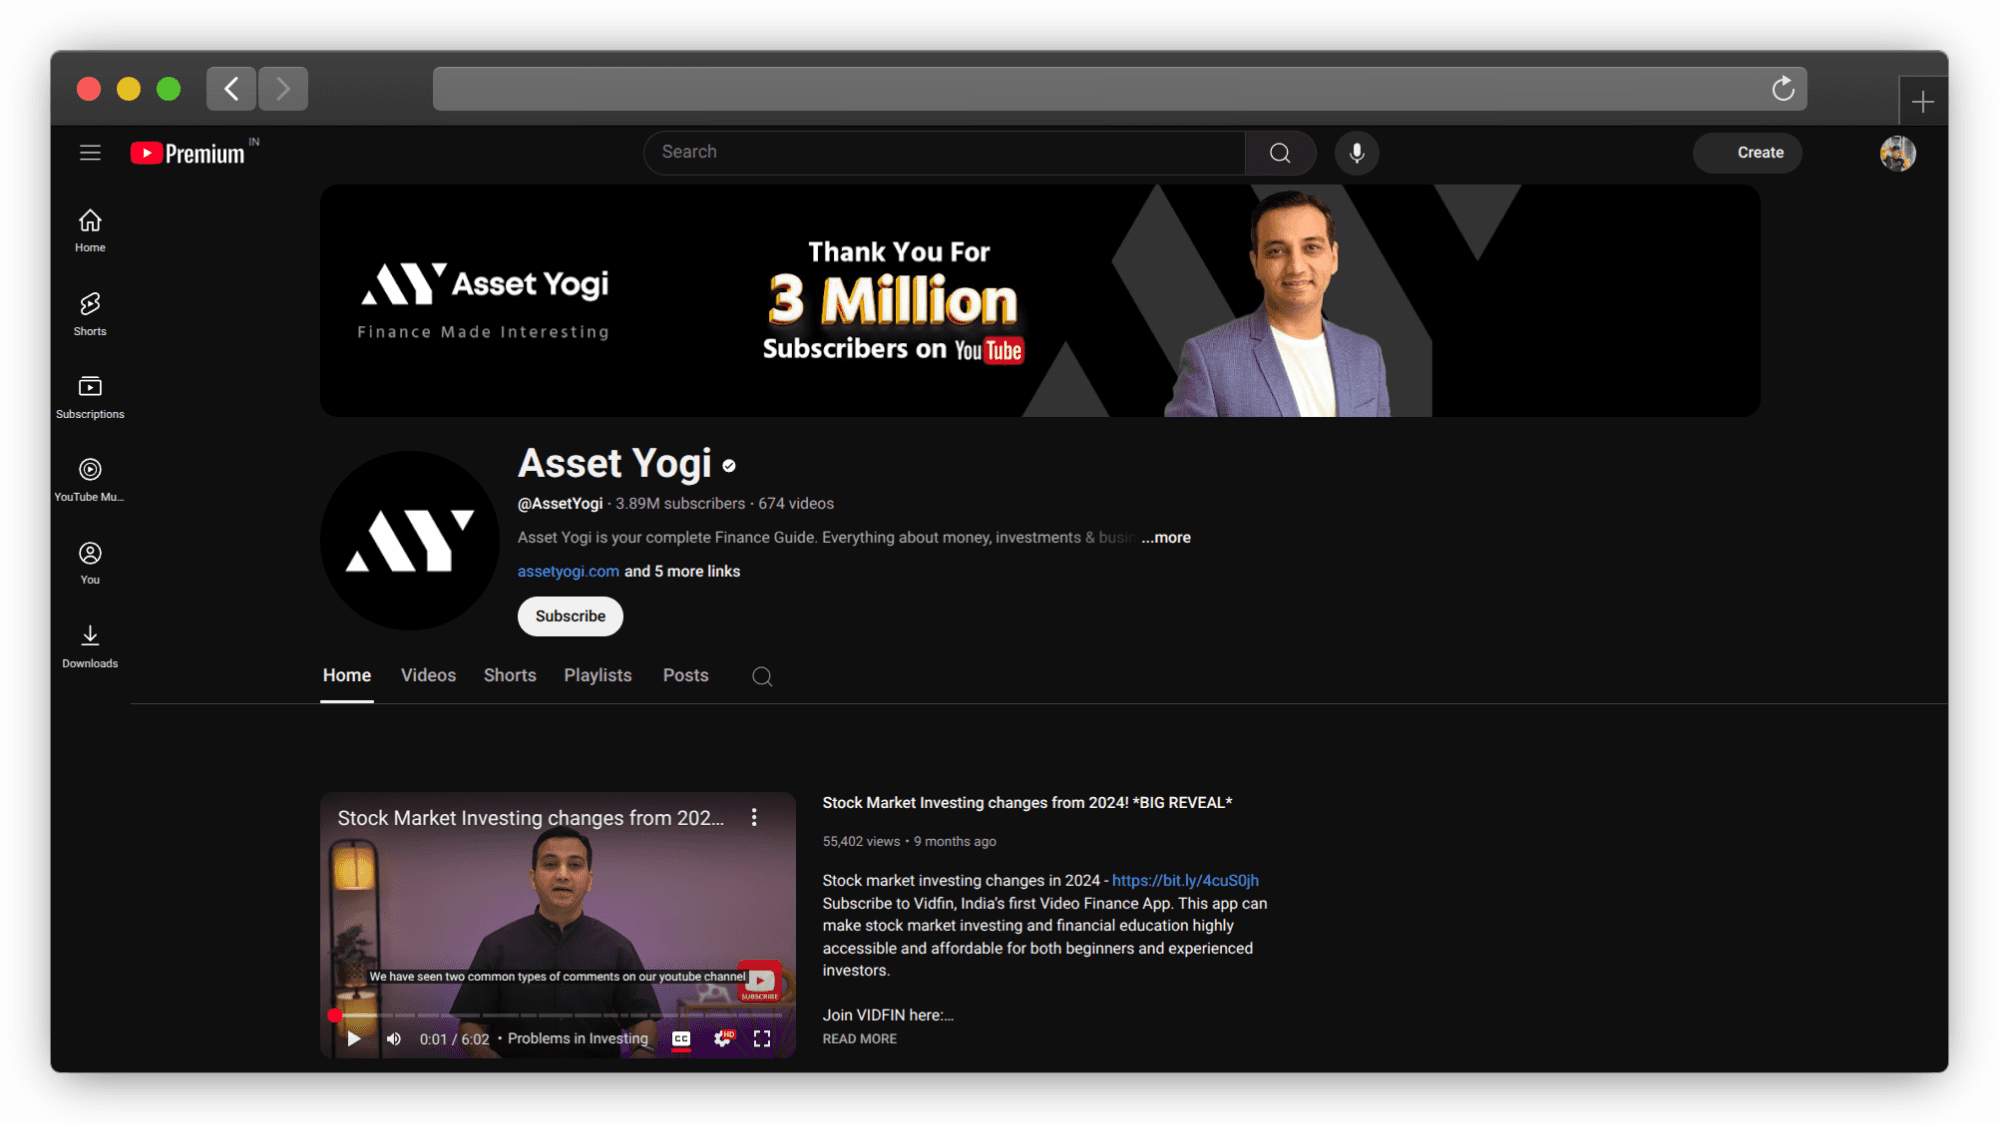Click the 0:01 / 6:02 time display

[454, 1039]
